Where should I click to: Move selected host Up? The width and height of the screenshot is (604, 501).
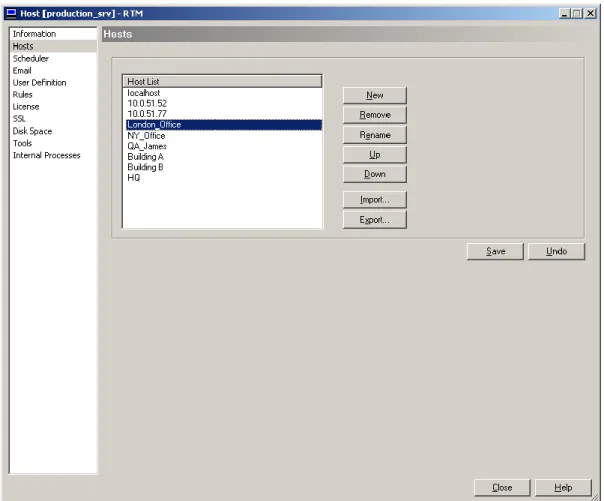[374, 154]
